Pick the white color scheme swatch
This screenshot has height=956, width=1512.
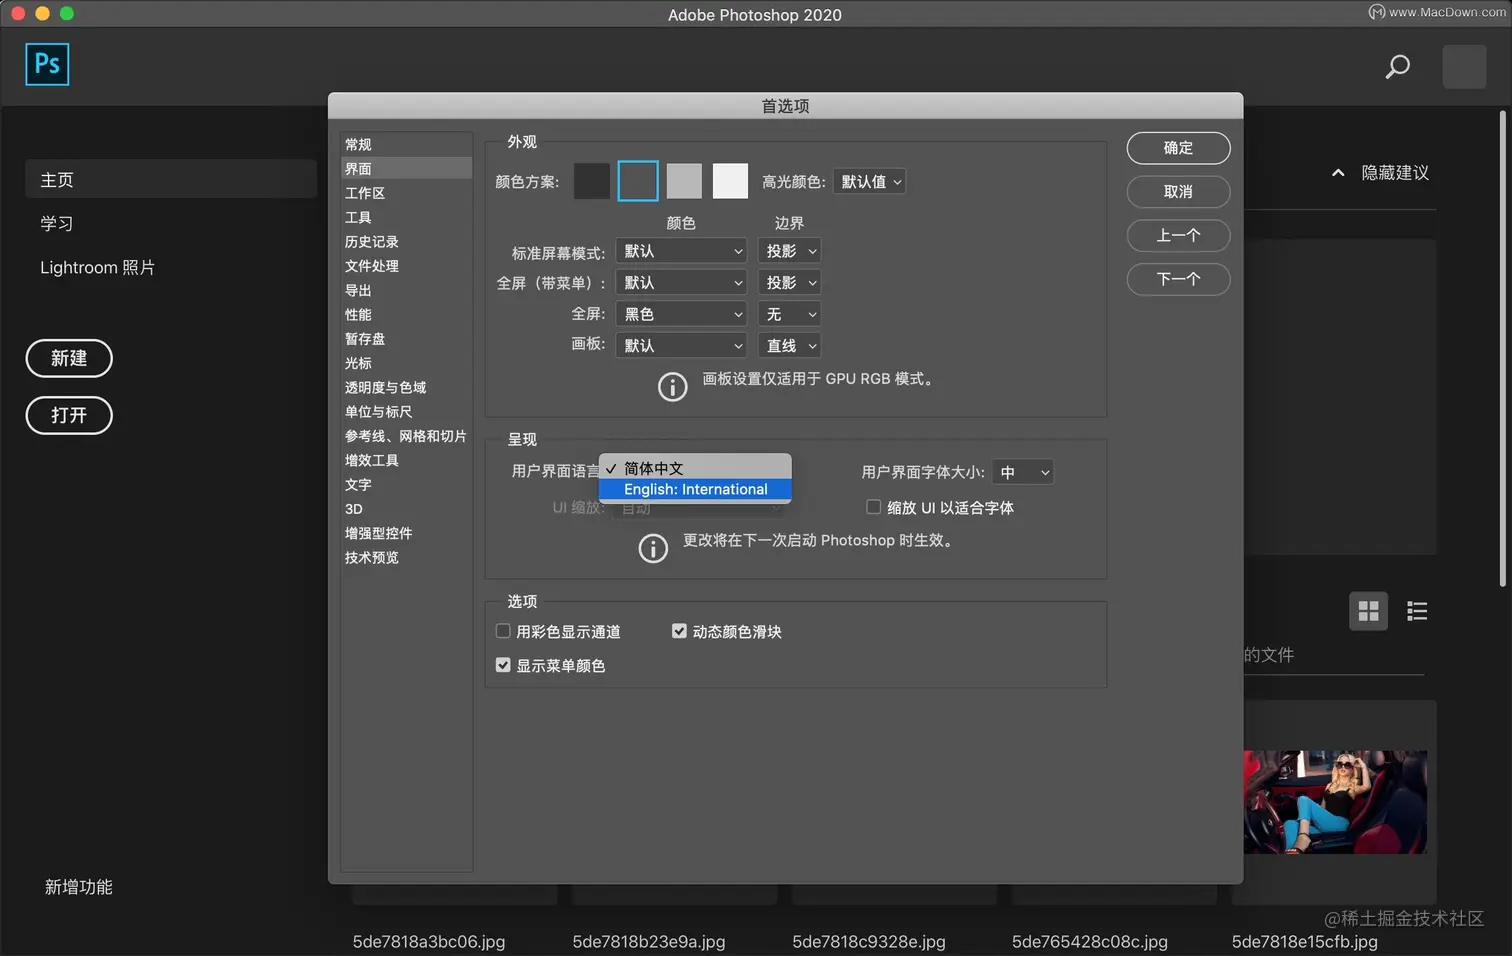click(730, 181)
